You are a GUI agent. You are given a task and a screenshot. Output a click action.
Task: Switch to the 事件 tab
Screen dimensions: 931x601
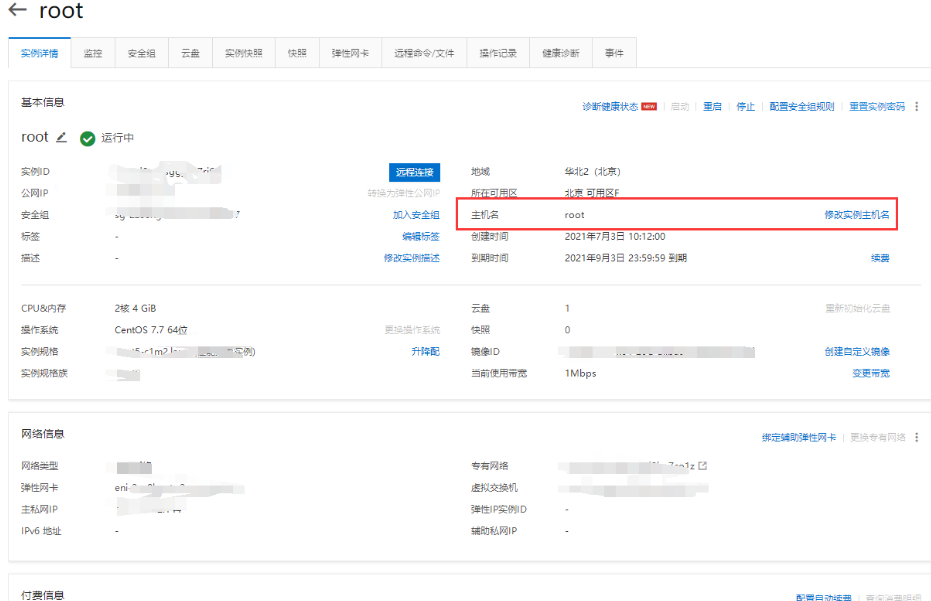(614, 53)
